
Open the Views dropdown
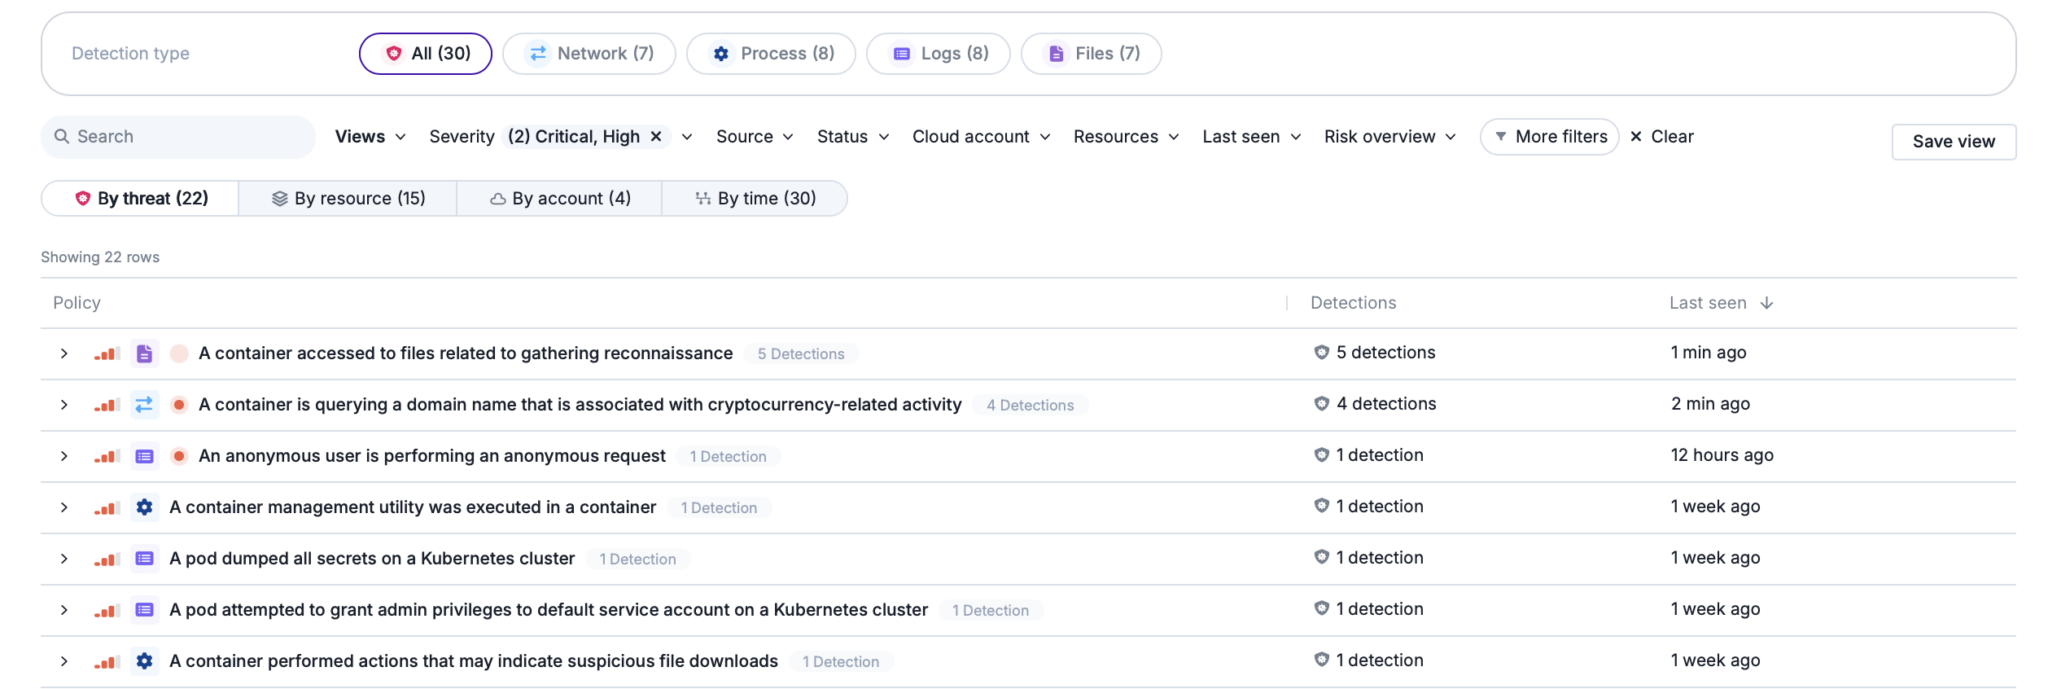coord(370,137)
